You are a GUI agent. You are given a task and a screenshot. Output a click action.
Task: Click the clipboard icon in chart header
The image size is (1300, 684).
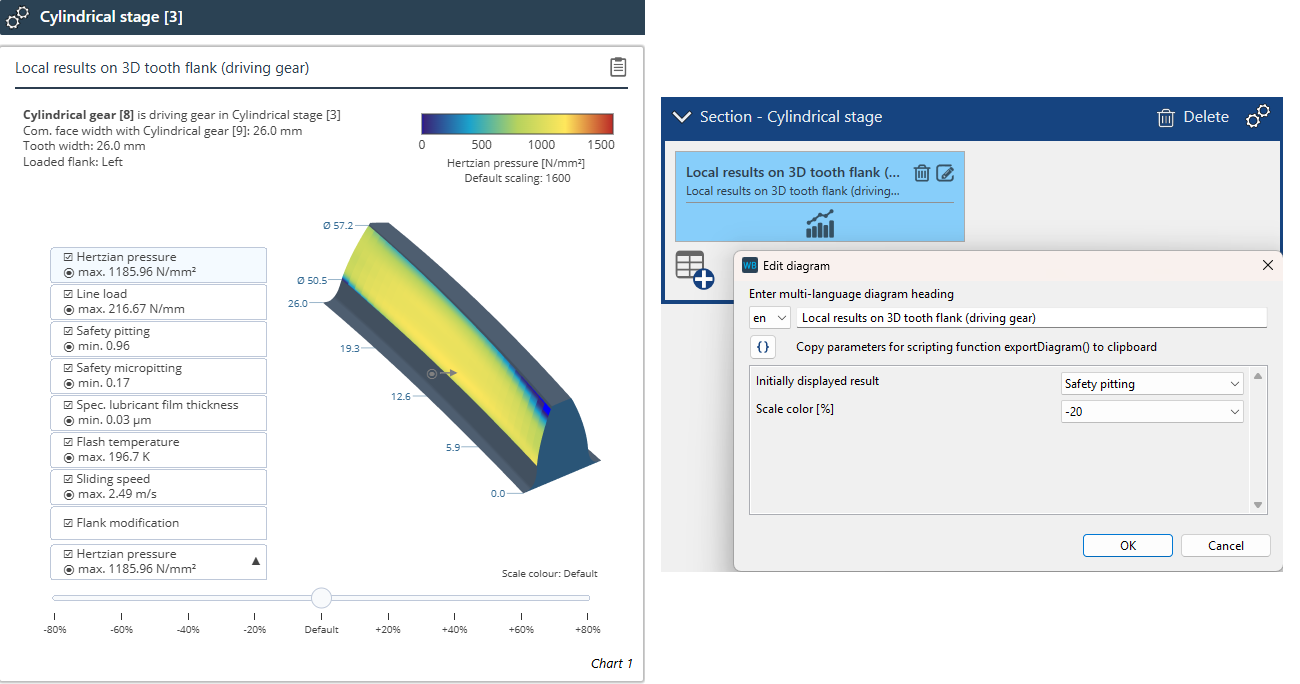point(618,68)
